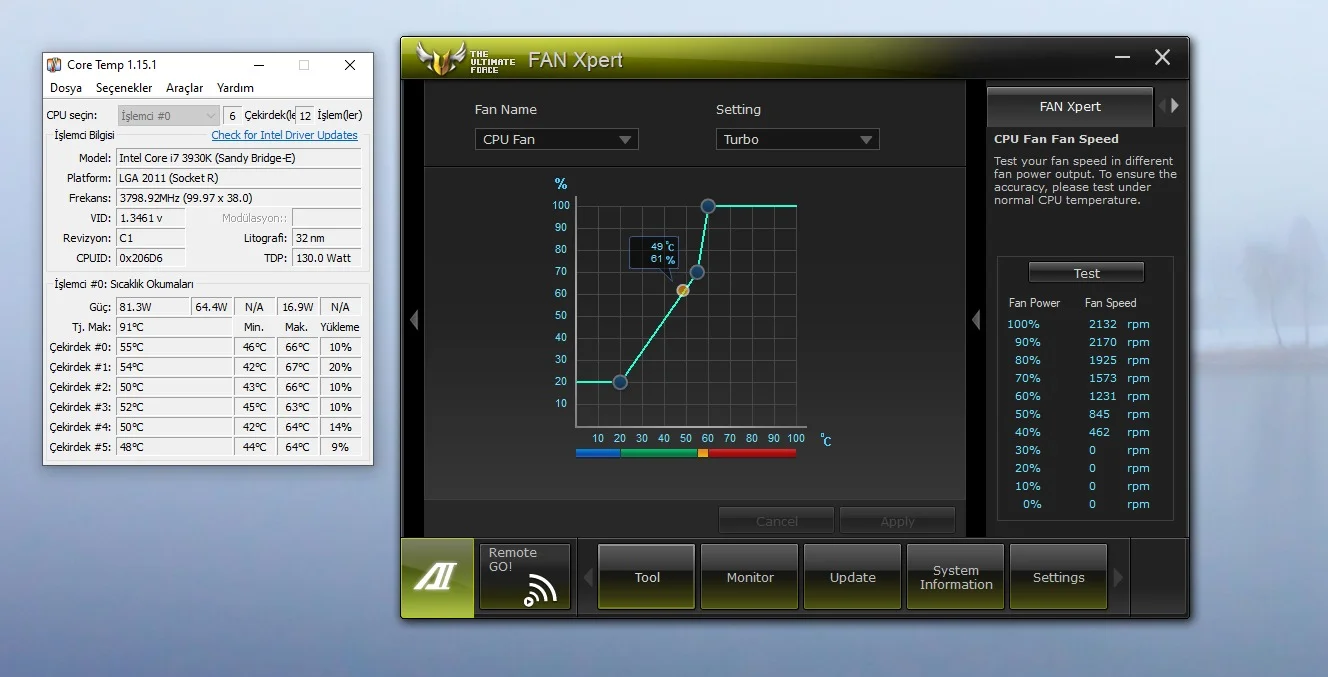Open the Settings button
The width and height of the screenshot is (1328, 677).
tap(1058, 577)
